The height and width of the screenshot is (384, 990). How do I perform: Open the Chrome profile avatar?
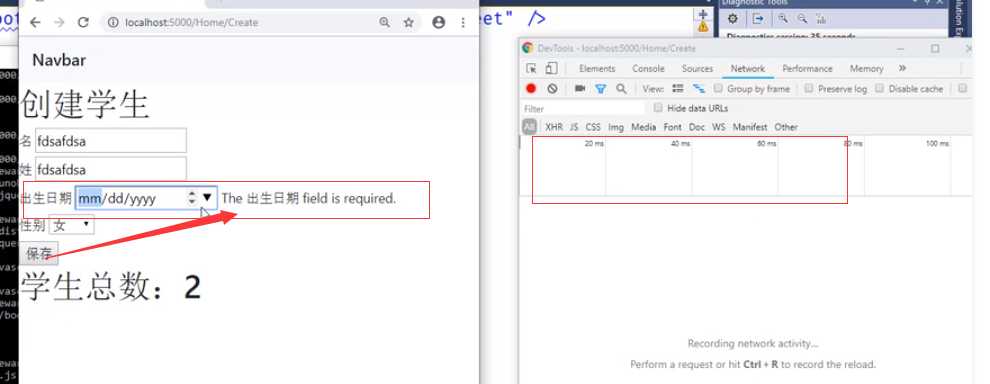(x=438, y=23)
